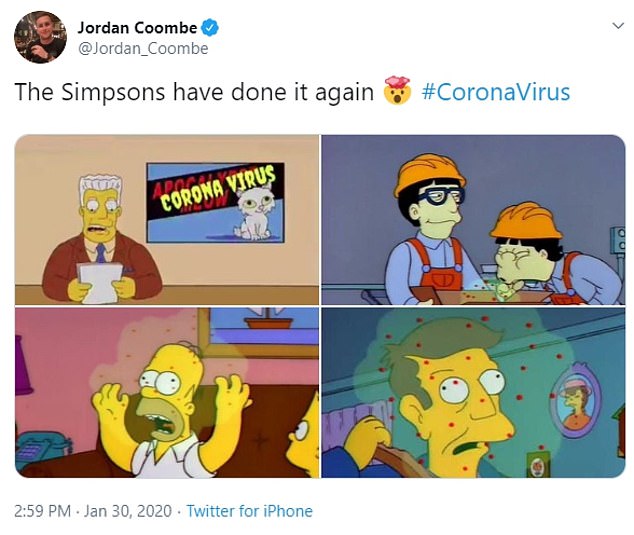Click the blue verified badge checkmark

[210, 27]
